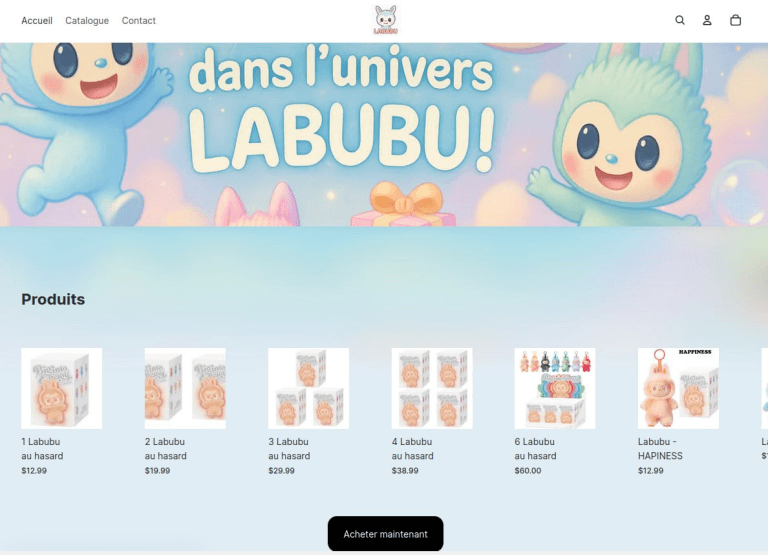Click the 6 Labubu au hasard title link
This screenshot has height=555, width=768.
[x=535, y=449]
